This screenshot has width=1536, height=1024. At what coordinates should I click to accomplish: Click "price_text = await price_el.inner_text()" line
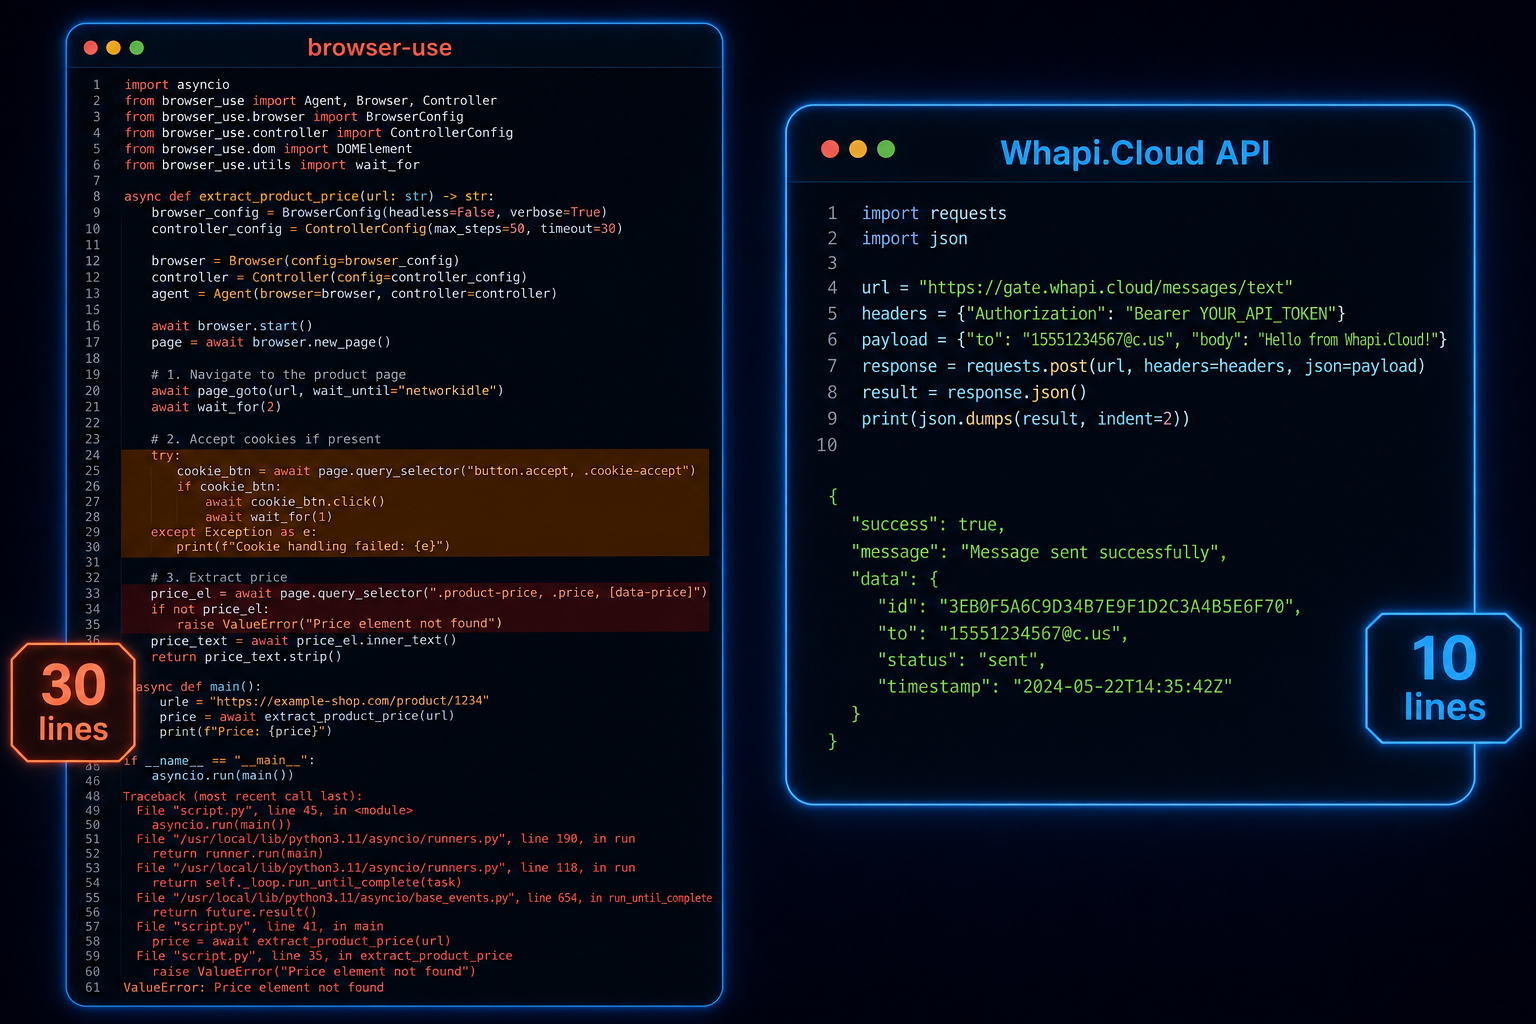304,641
